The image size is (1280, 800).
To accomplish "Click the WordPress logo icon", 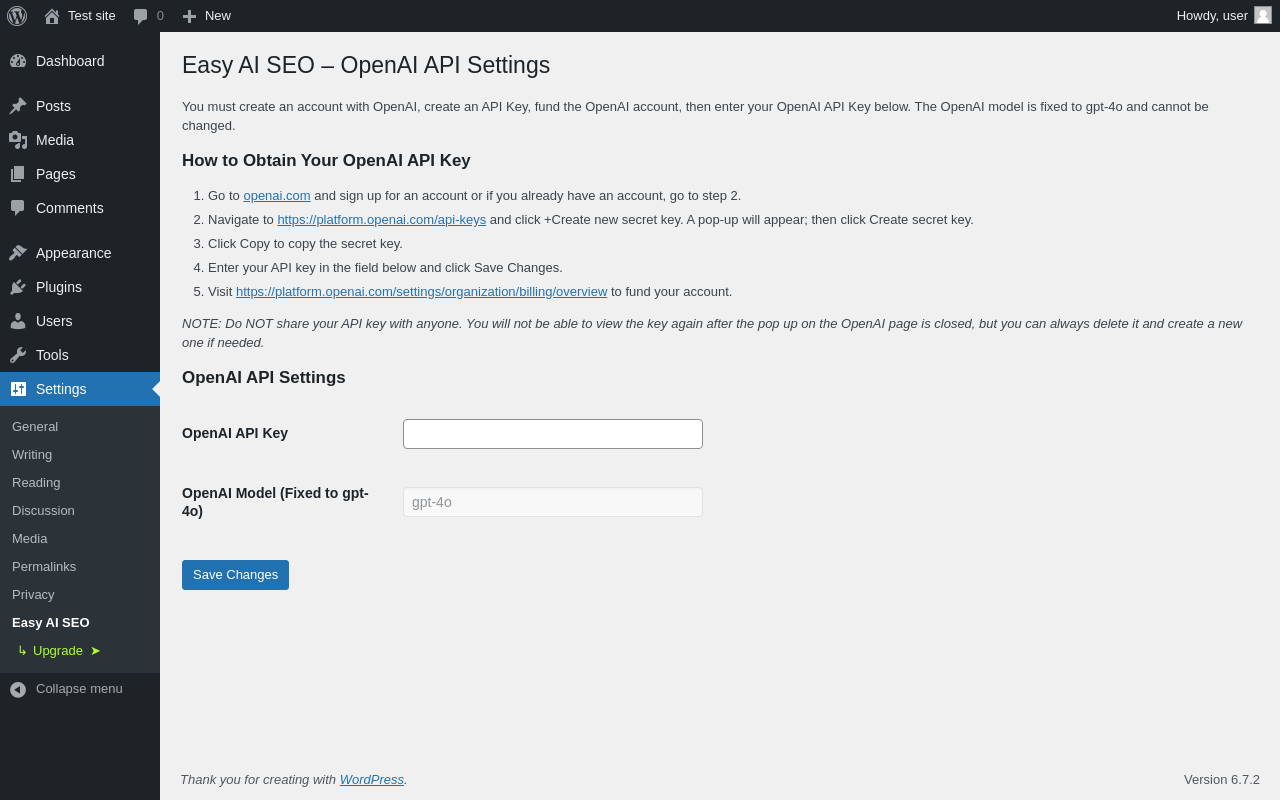I will [x=17, y=16].
